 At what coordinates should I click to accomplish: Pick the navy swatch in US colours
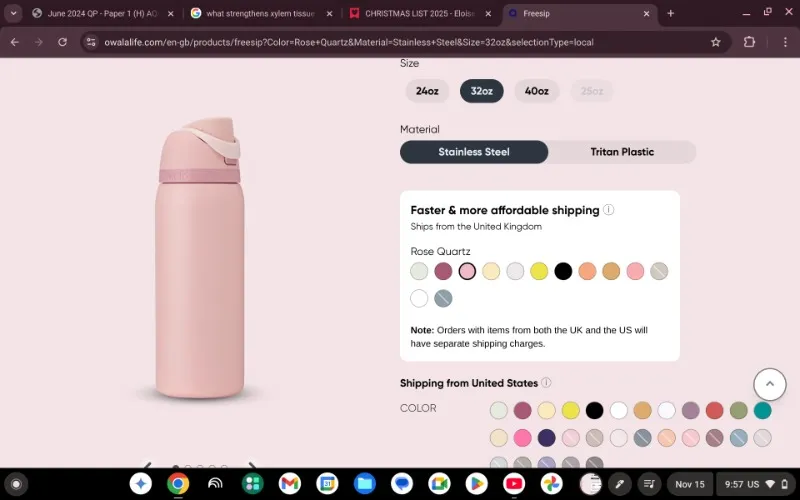[x=546, y=438]
